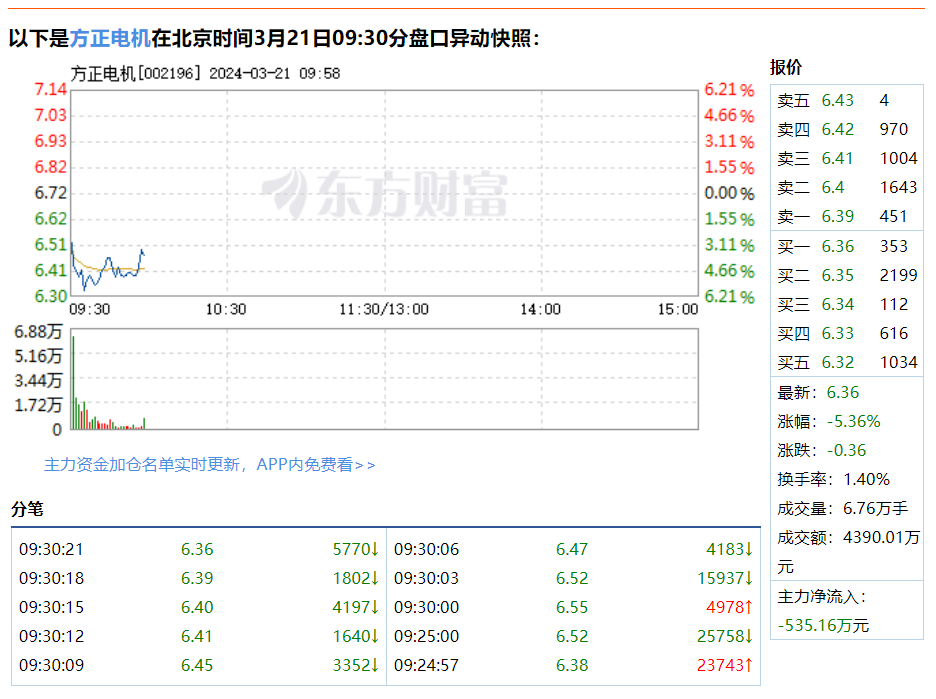Click 买四 price 6.33
The image size is (936, 699).
838,333
